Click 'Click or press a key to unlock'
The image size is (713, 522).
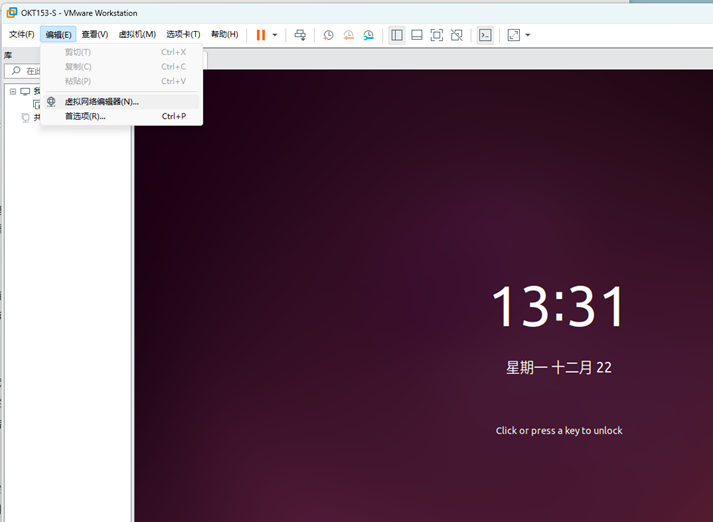[559, 431]
